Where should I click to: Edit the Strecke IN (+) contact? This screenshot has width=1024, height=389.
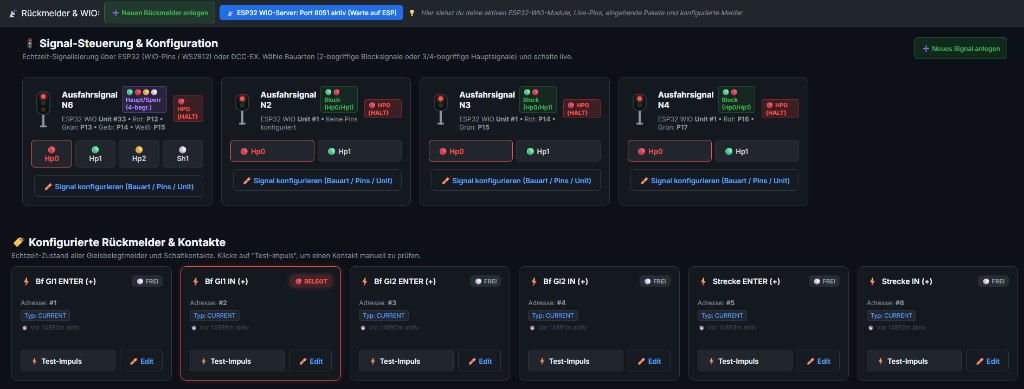(987, 361)
